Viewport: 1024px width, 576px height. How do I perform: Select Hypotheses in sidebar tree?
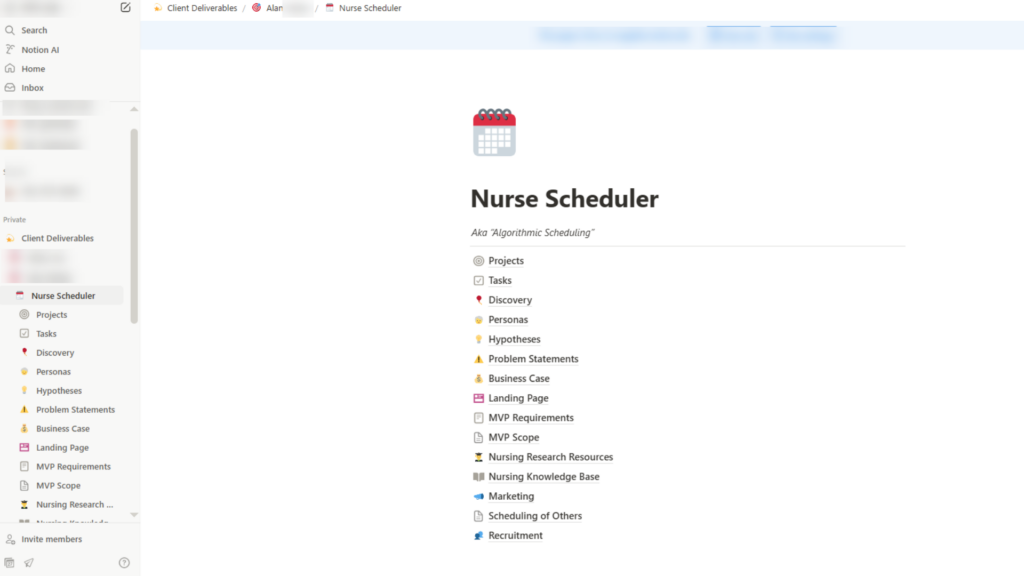pos(59,391)
